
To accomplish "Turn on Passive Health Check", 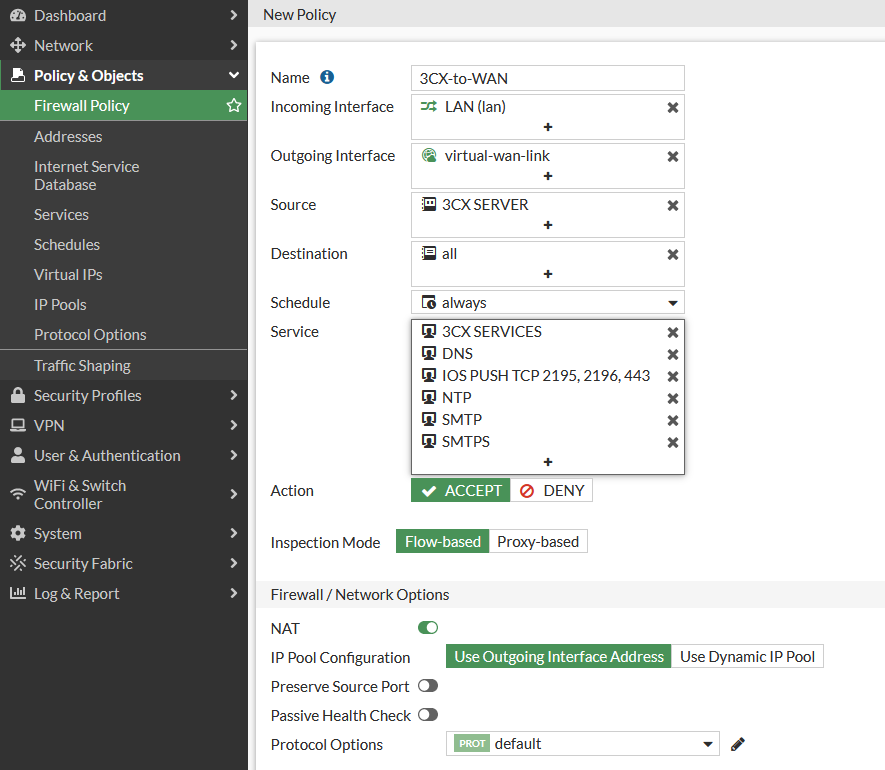I will click(428, 715).
